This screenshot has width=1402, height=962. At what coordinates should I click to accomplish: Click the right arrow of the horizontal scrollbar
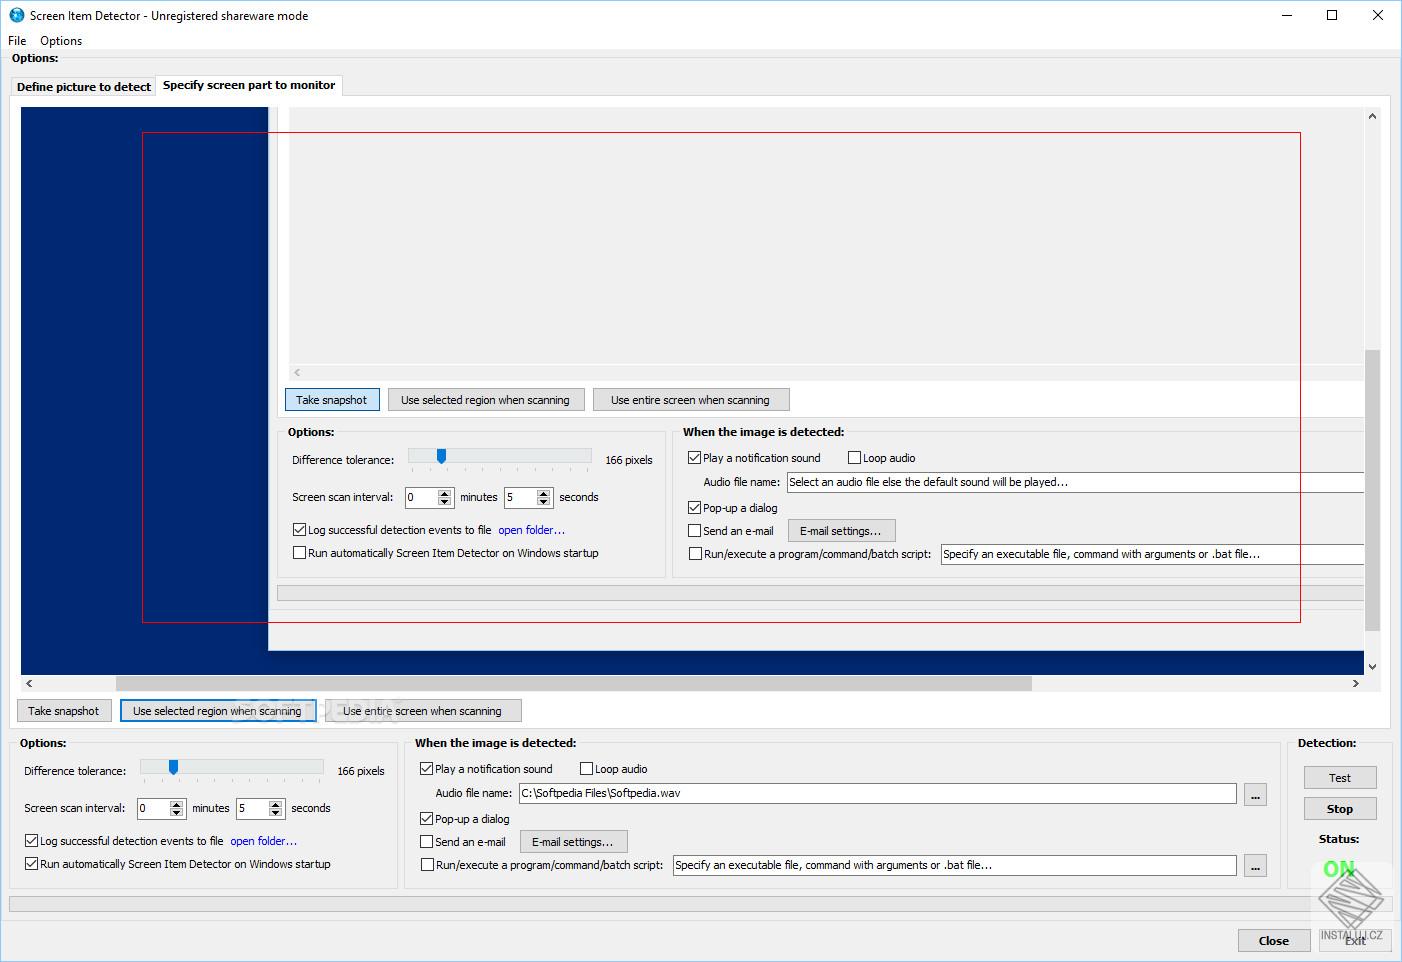[x=1356, y=683]
